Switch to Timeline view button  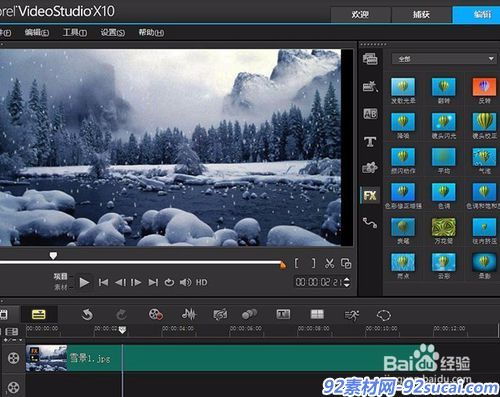(39, 314)
